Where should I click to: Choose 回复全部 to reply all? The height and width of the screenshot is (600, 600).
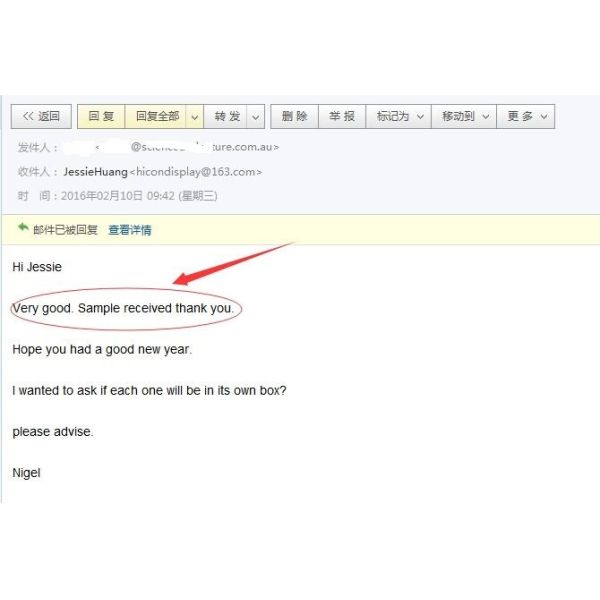(157, 116)
